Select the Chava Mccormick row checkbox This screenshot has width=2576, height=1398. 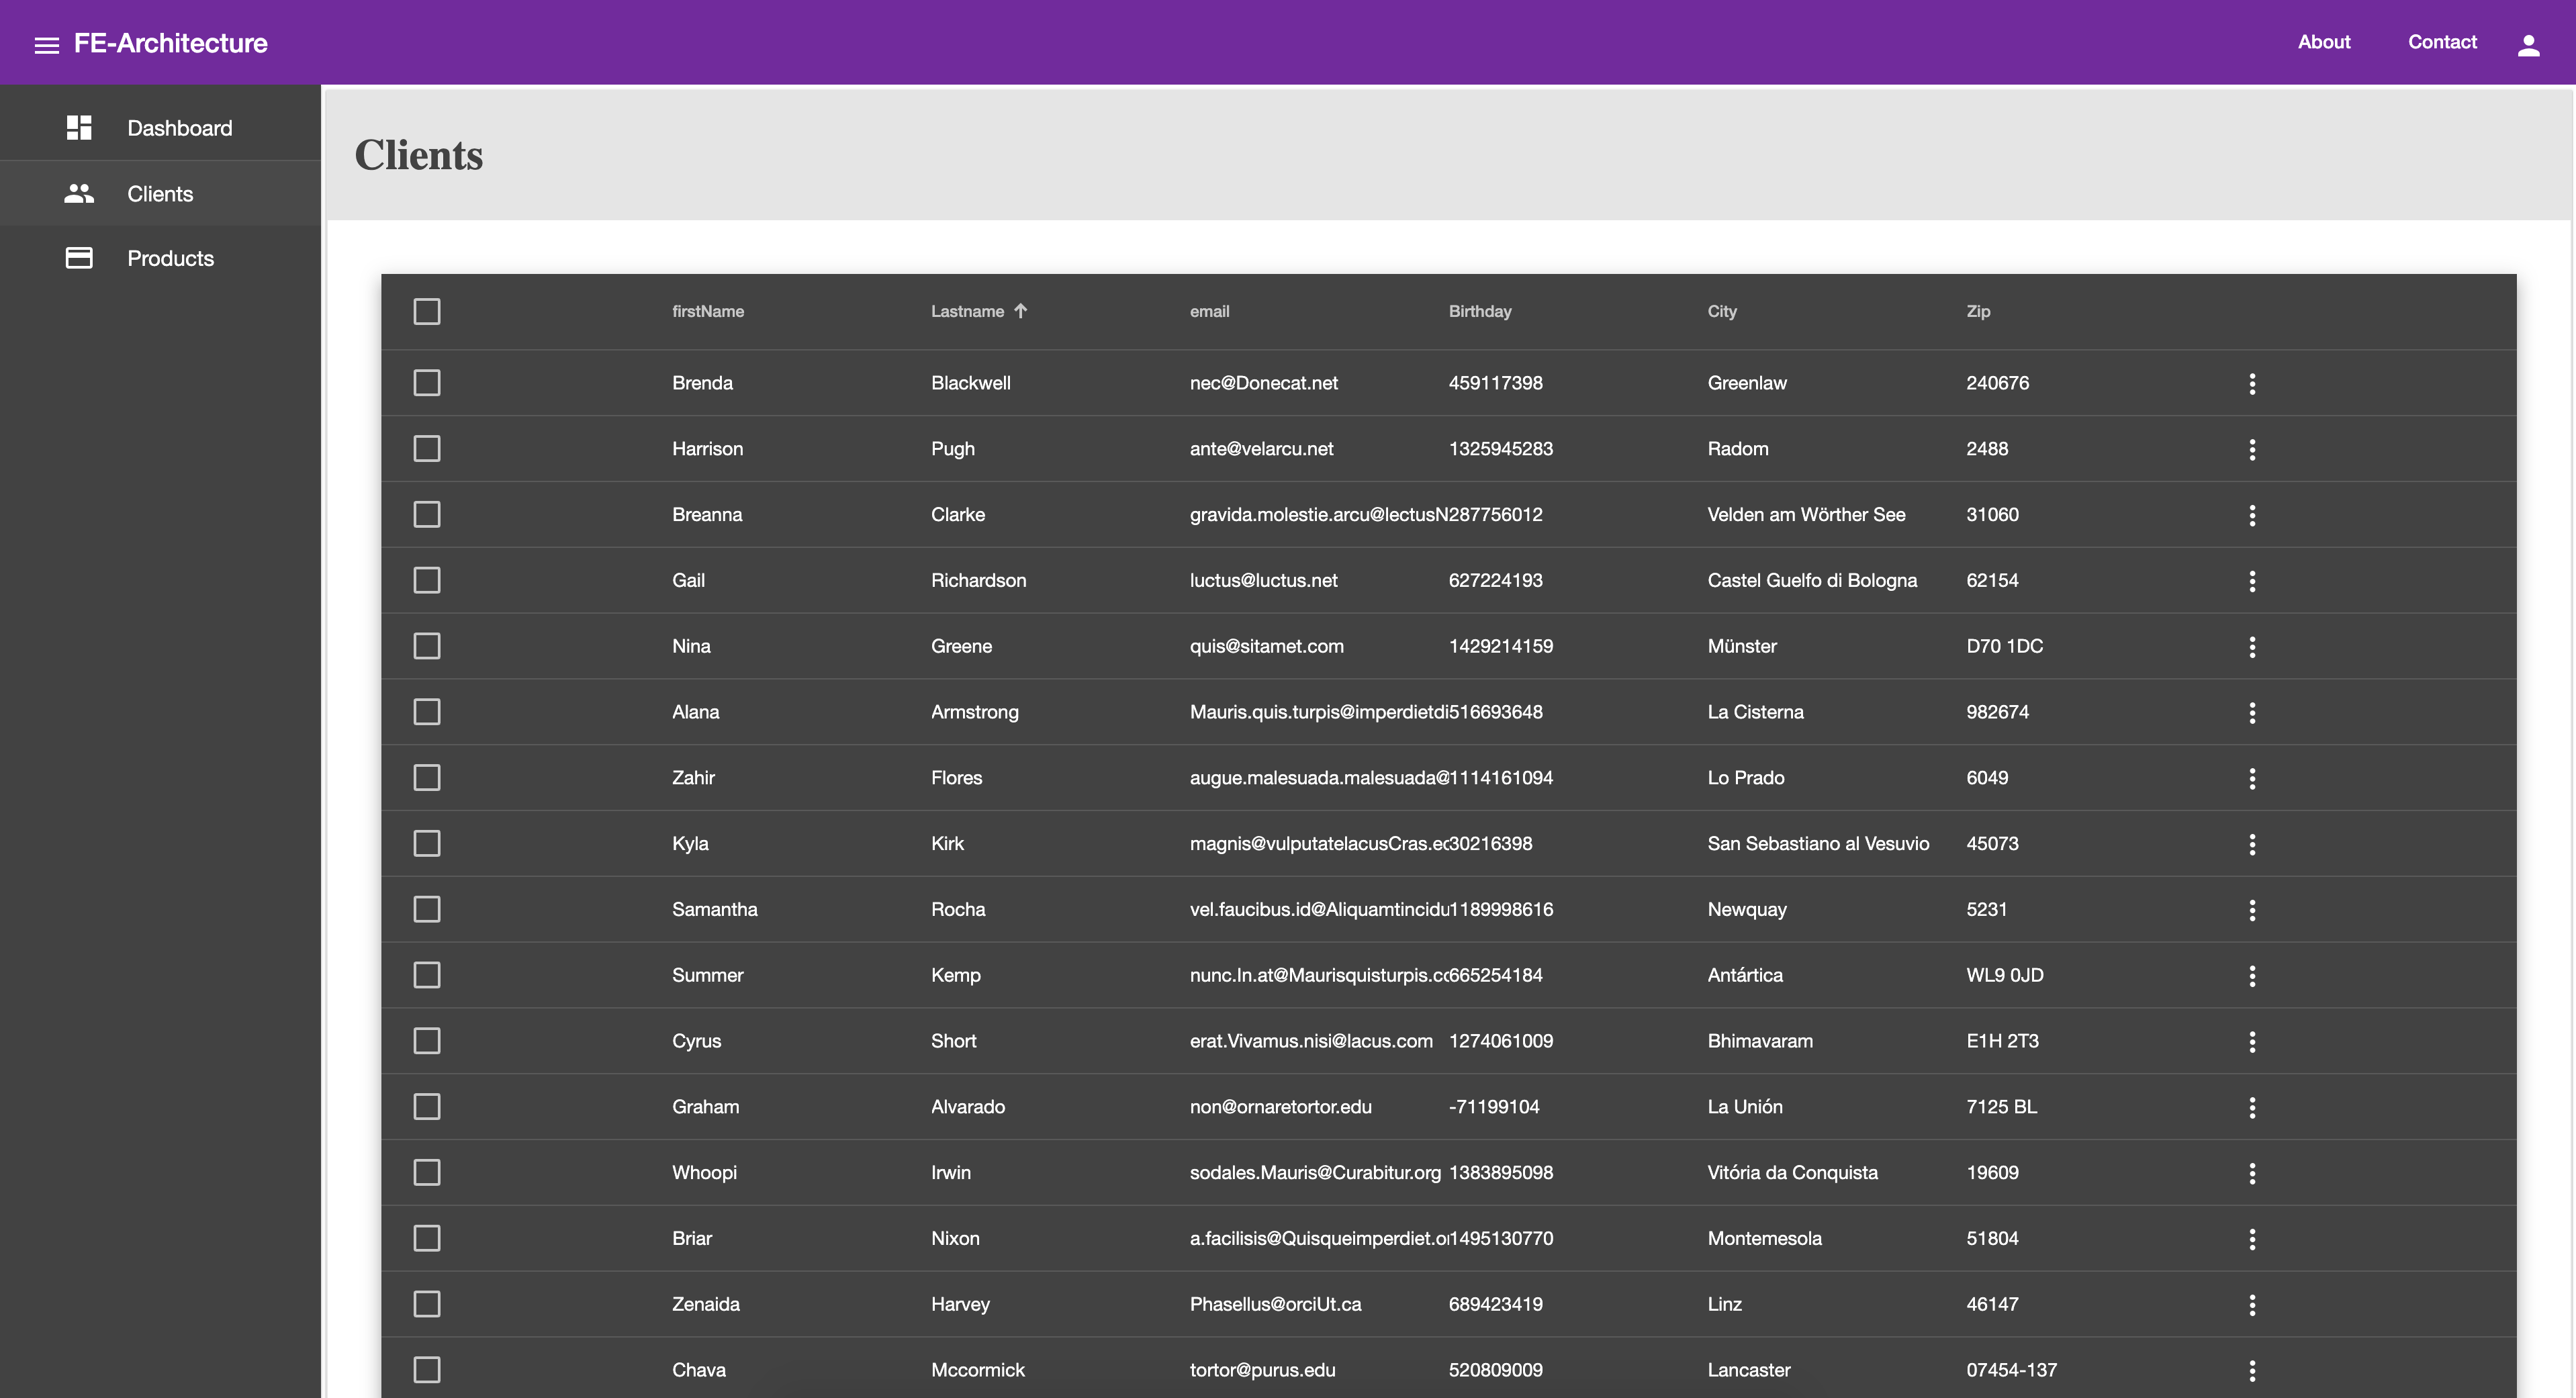(427, 1370)
